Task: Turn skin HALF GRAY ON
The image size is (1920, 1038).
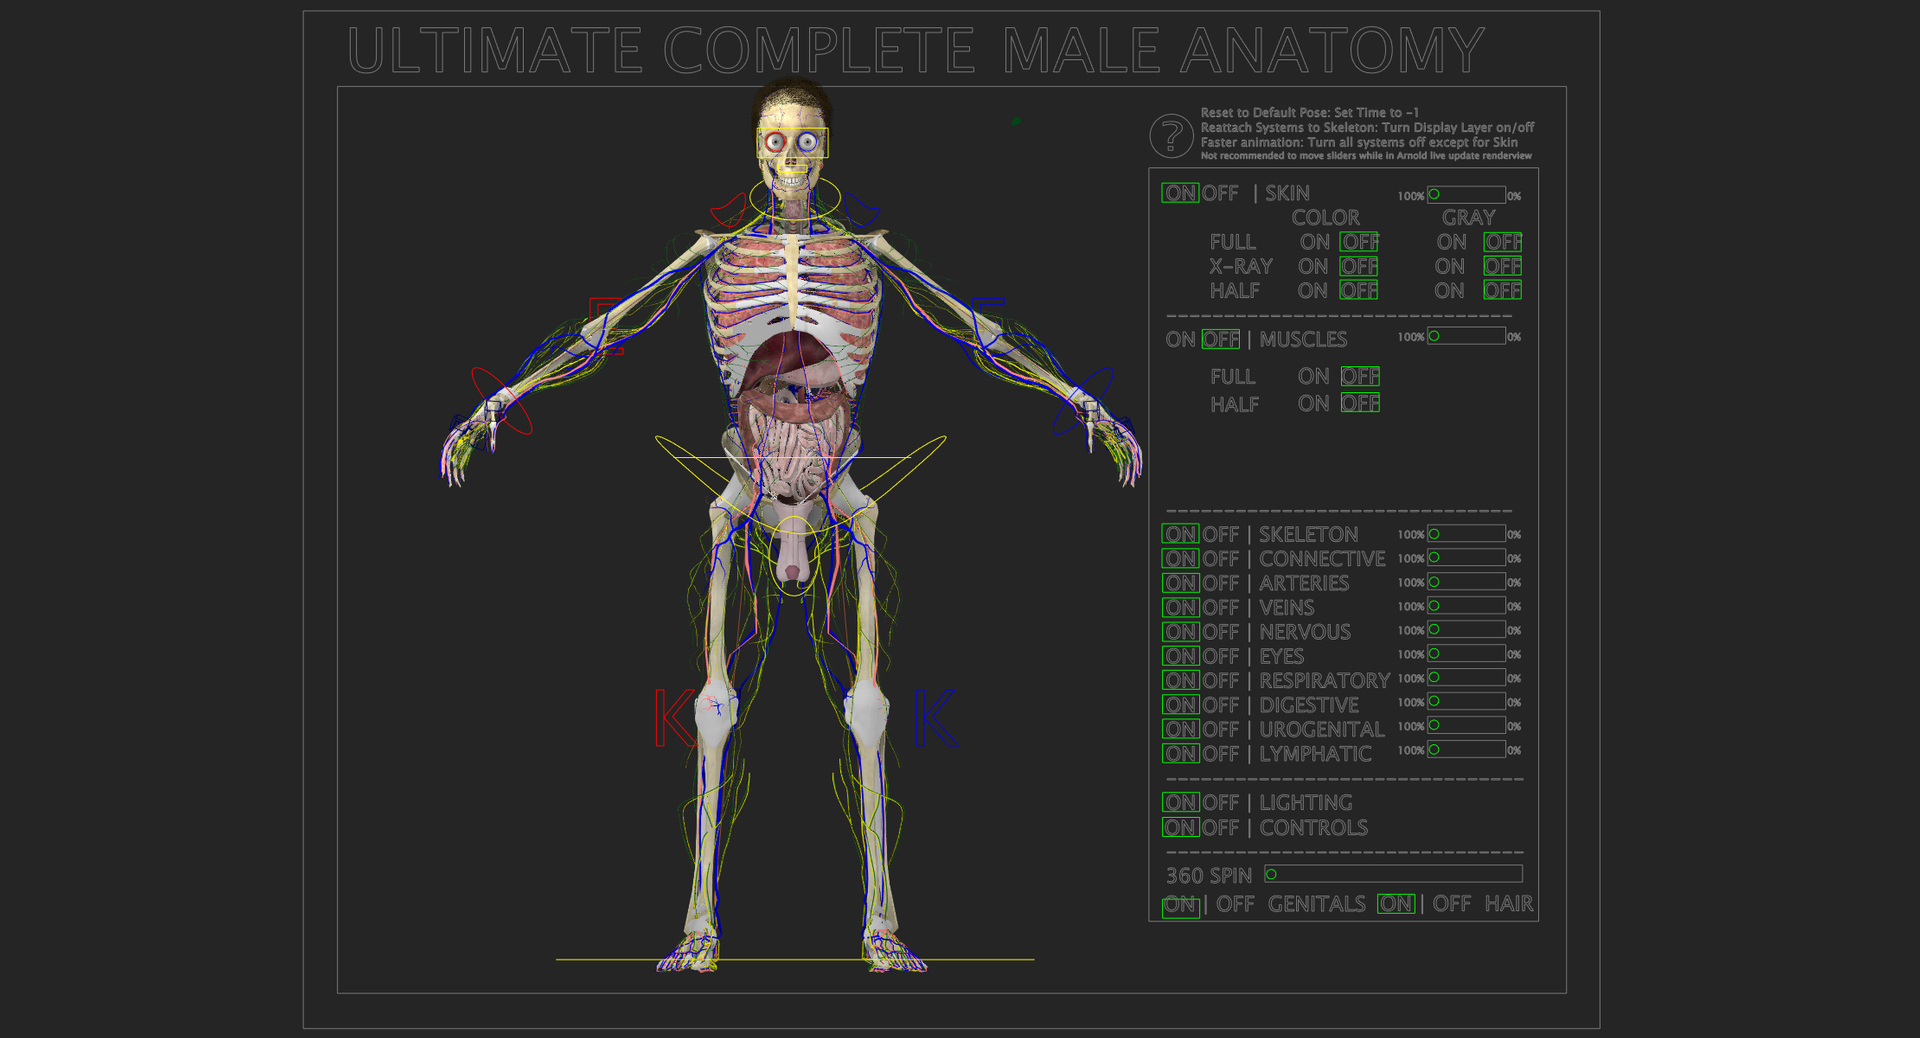Action: (x=1450, y=291)
